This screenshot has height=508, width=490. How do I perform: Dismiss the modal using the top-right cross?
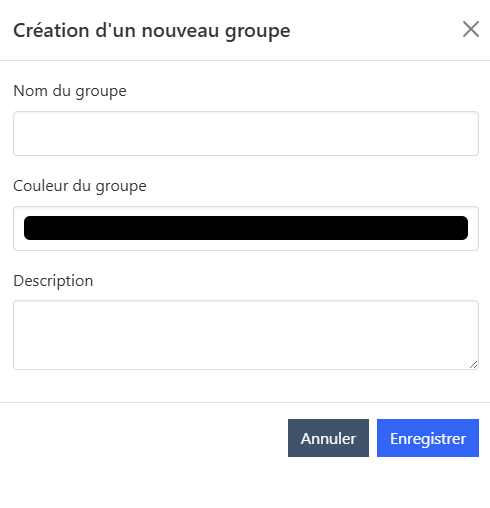coord(471,29)
